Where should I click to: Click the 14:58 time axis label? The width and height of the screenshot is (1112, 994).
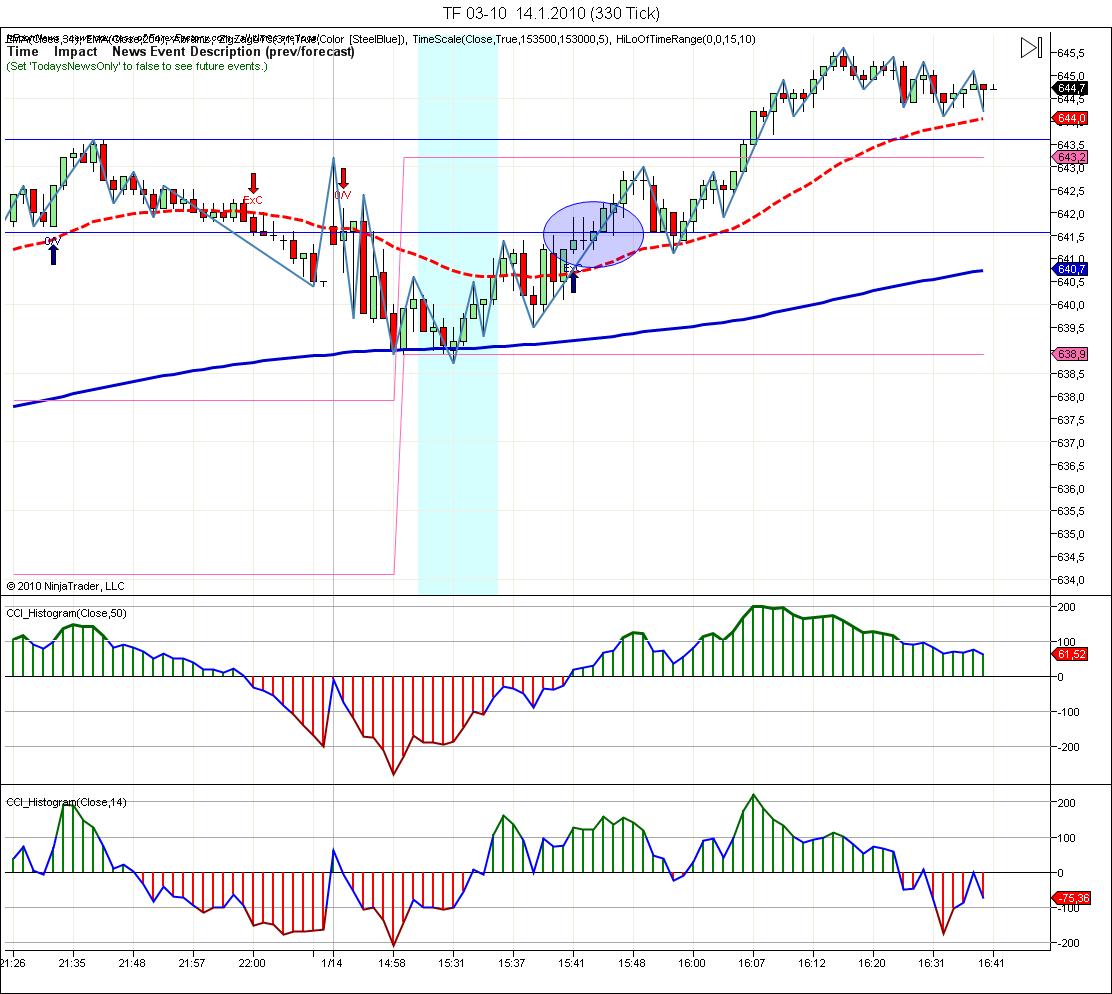pos(391,963)
